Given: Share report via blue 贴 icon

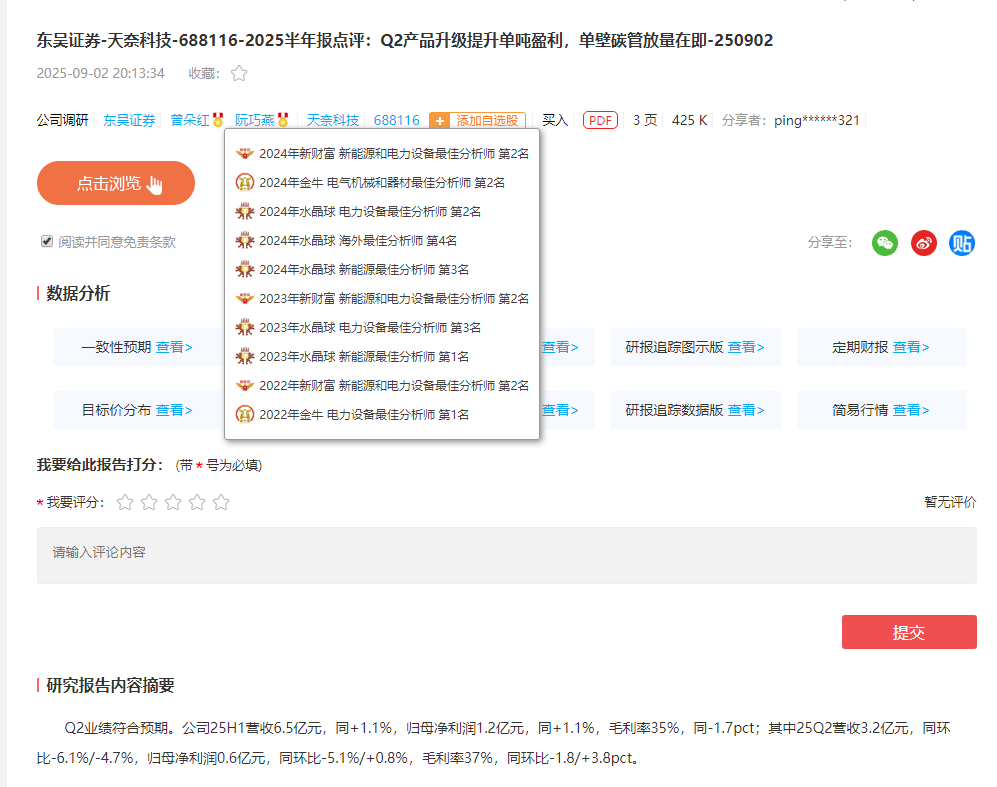Looking at the screenshot, I should (x=961, y=243).
